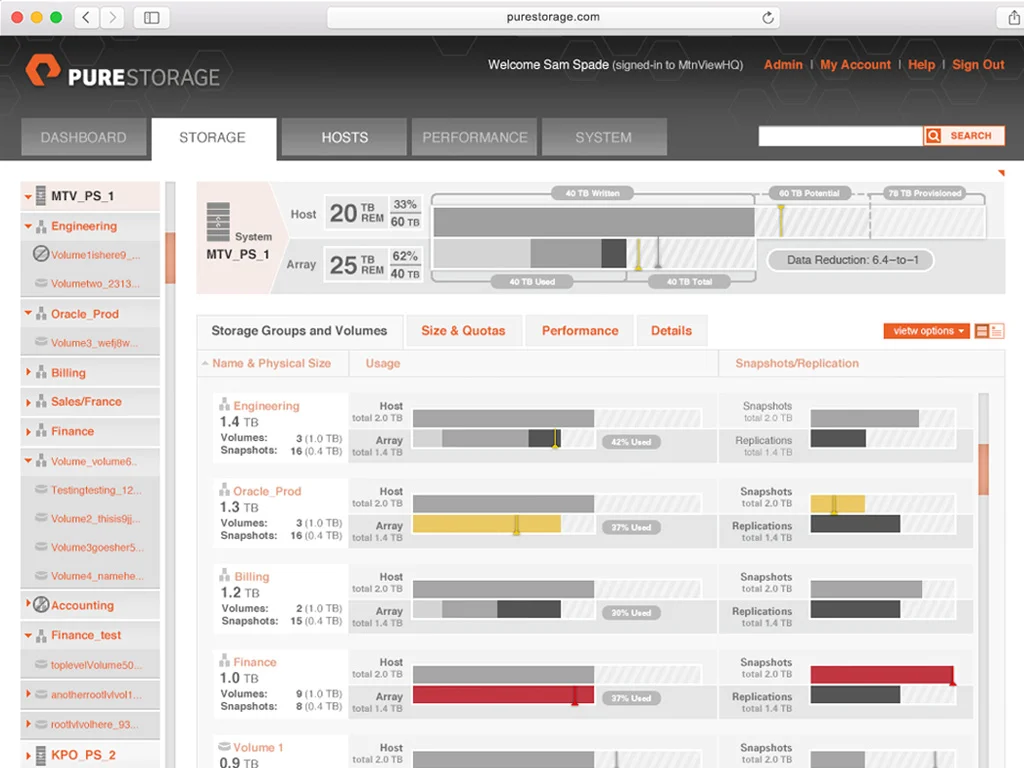Expand the Sales/France tree node
The image size is (1024, 768).
(x=28, y=402)
